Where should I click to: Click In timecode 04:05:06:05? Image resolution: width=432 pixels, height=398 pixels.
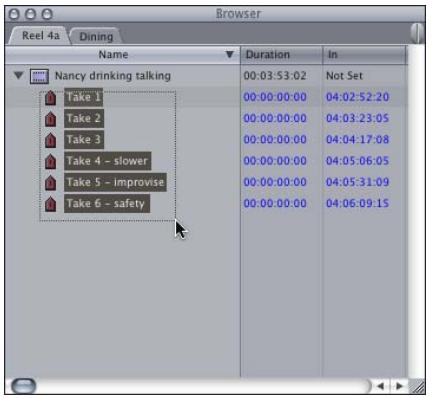point(357,161)
